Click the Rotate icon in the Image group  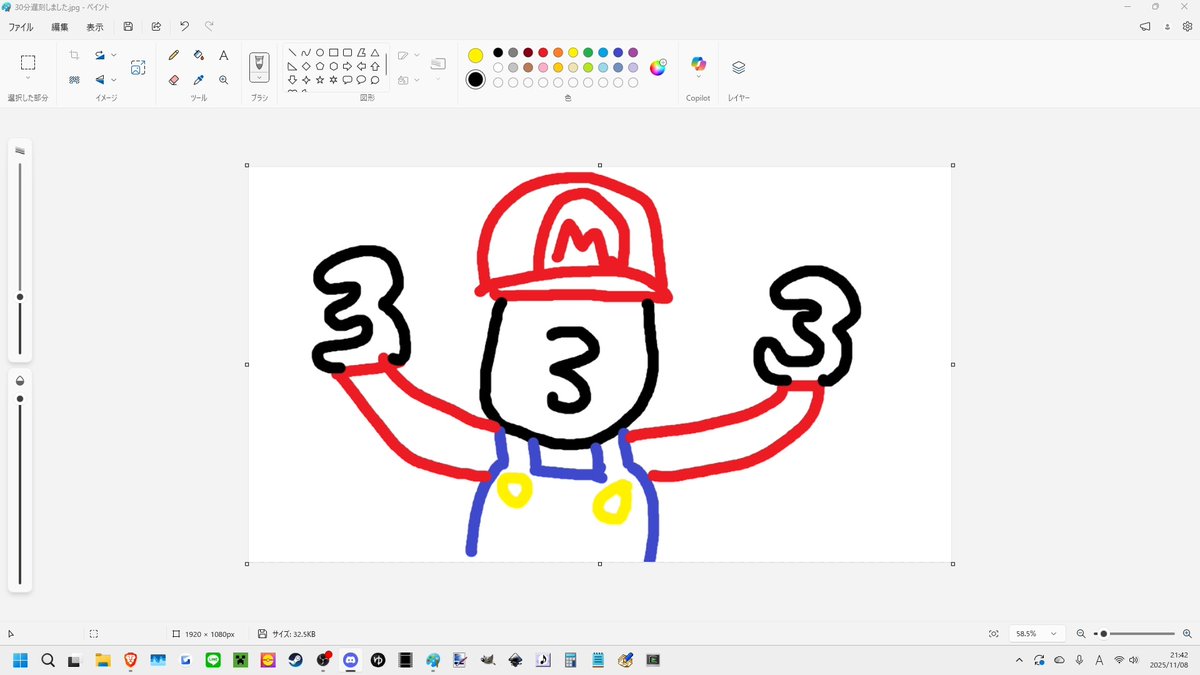(x=100, y=56)
